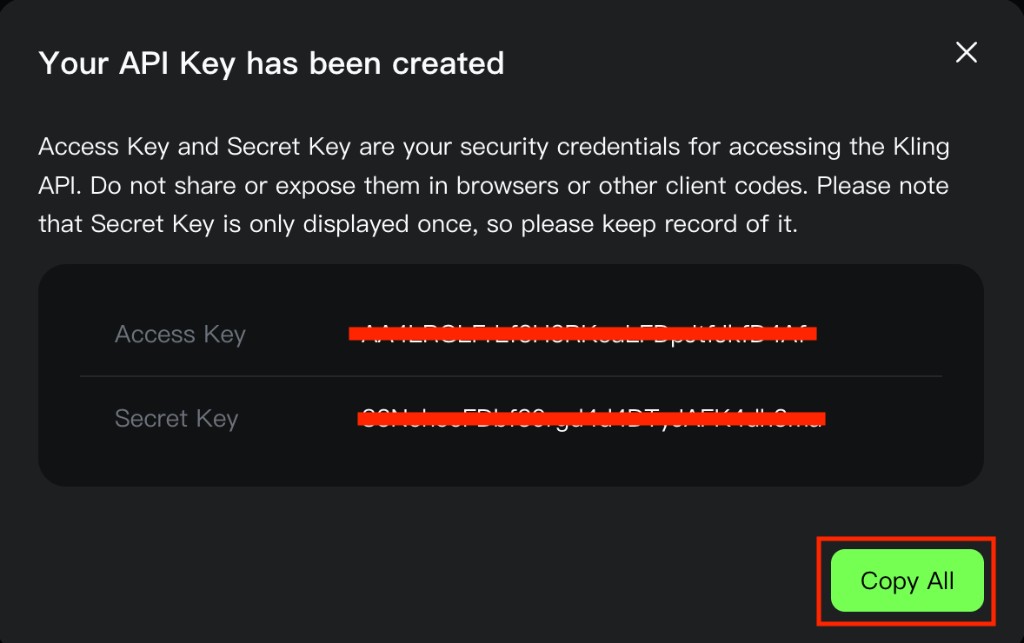Select the redacted Secret Key value

coord(591,418)
